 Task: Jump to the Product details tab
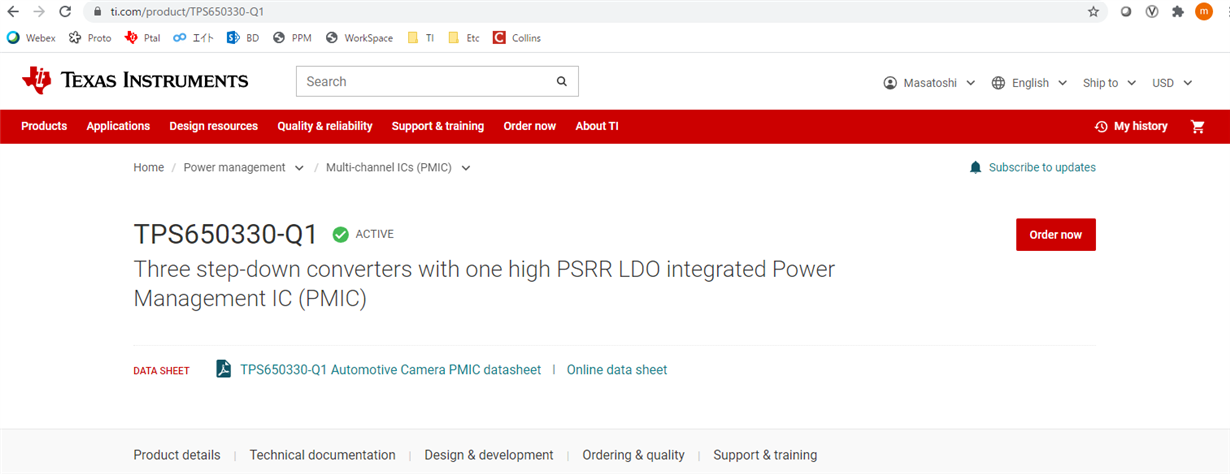click(177, 455)
